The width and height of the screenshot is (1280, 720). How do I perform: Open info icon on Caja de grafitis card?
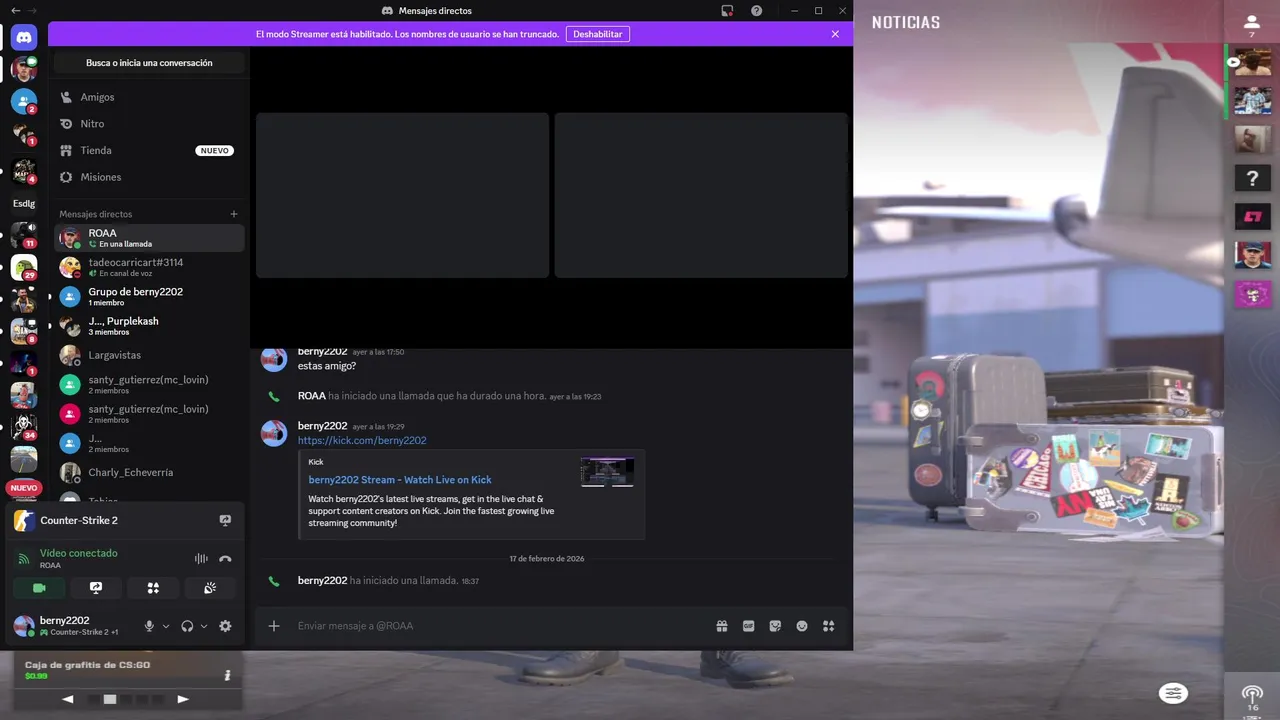point(227,675)
